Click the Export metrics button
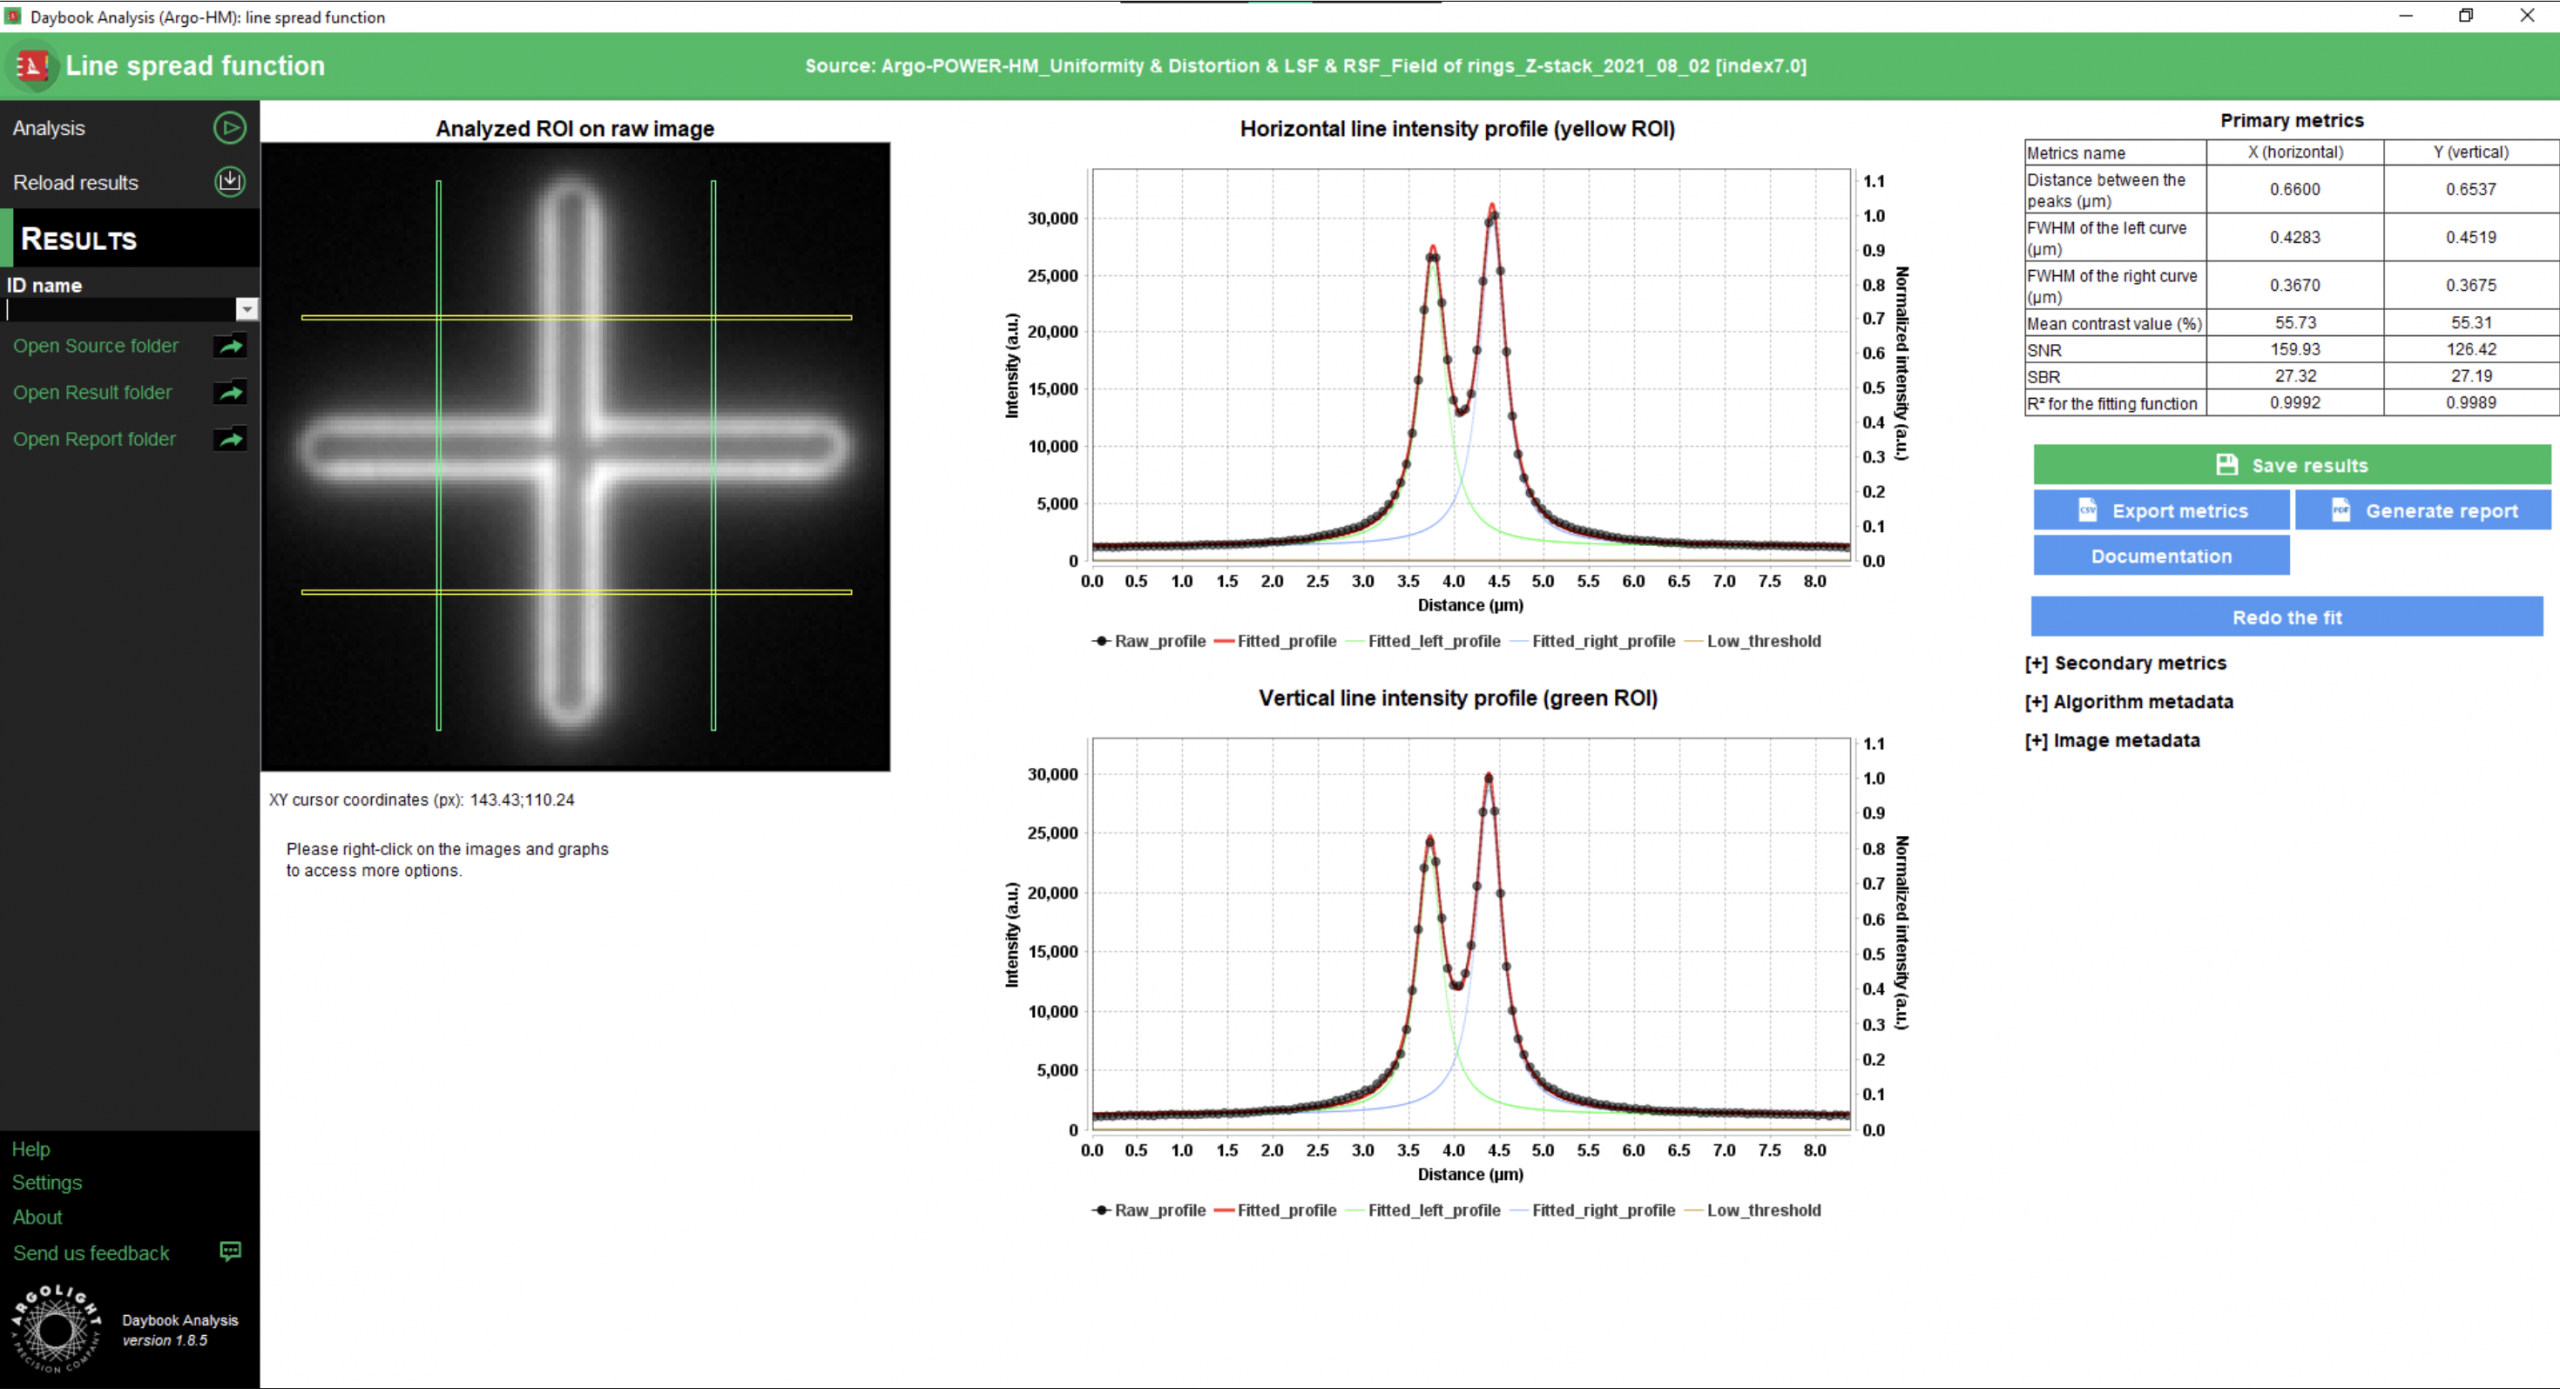This screenshot has height=1389, width=2560. [2161, 511]
